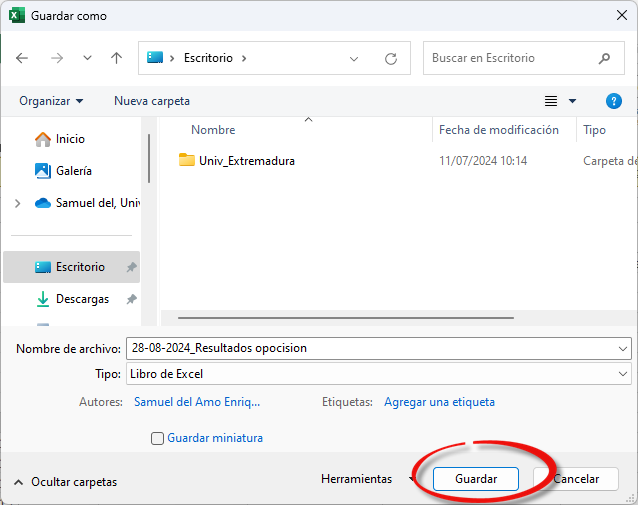638x505 pixels.
Task: Sort by the Tipo column header
Action: pyautogui.click(x=594, y=130)
